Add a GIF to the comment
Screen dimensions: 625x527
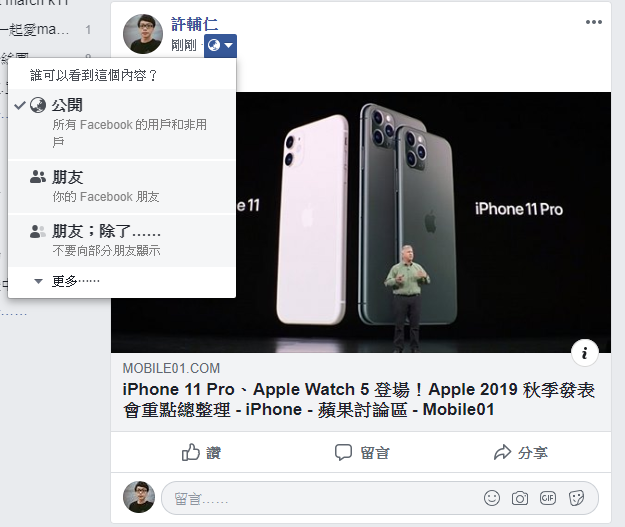pos(548,498)
